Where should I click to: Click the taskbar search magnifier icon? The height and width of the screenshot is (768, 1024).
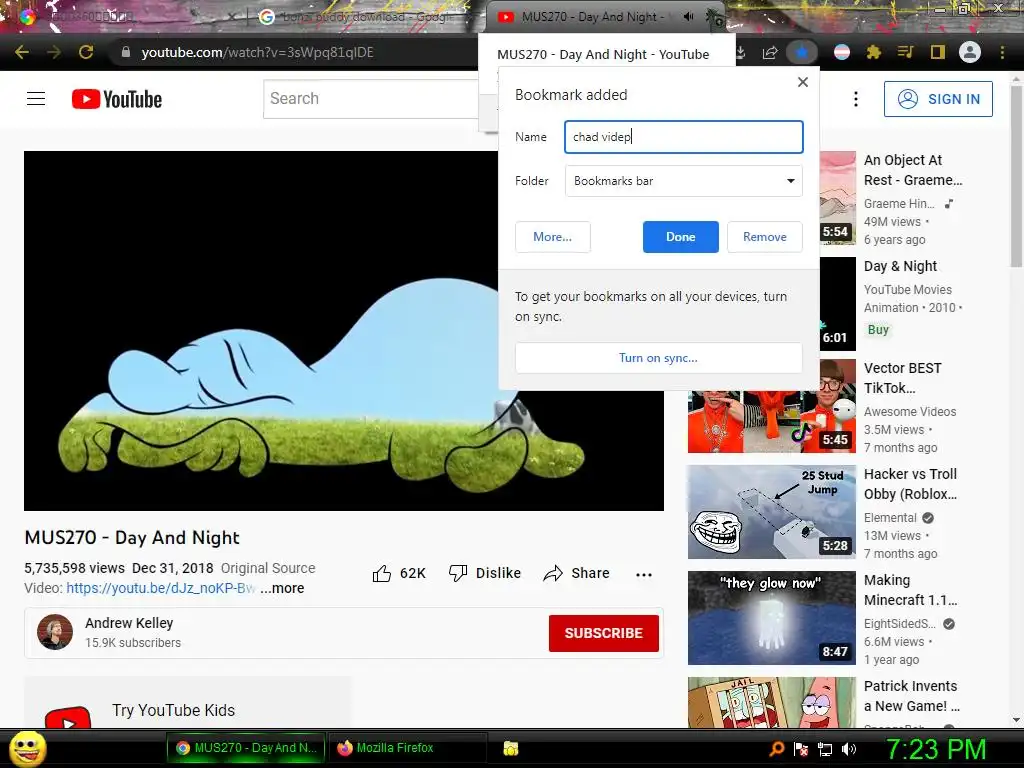(776, 749)
